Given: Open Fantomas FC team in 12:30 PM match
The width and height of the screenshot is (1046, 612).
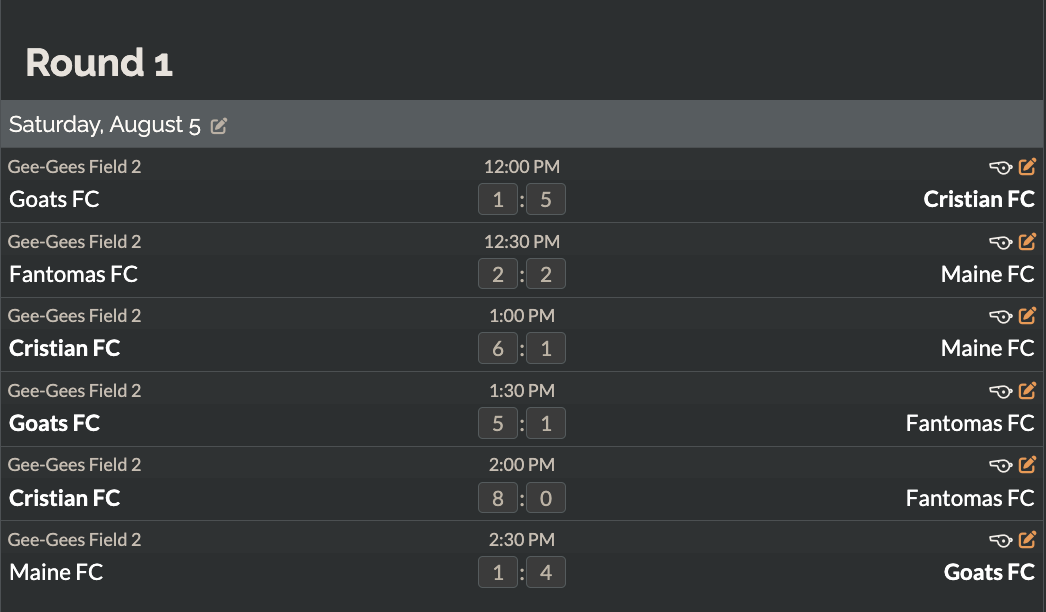Looking at the screenshot, I should click(x=73, y=274).
